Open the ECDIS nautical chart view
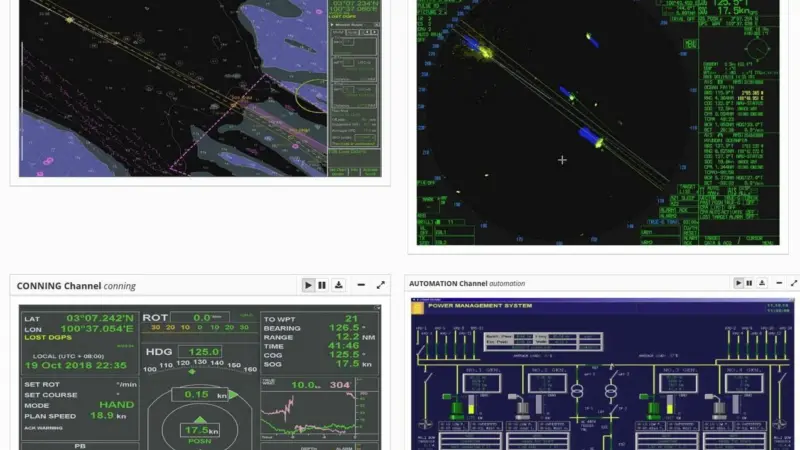 tap(200, 88)
